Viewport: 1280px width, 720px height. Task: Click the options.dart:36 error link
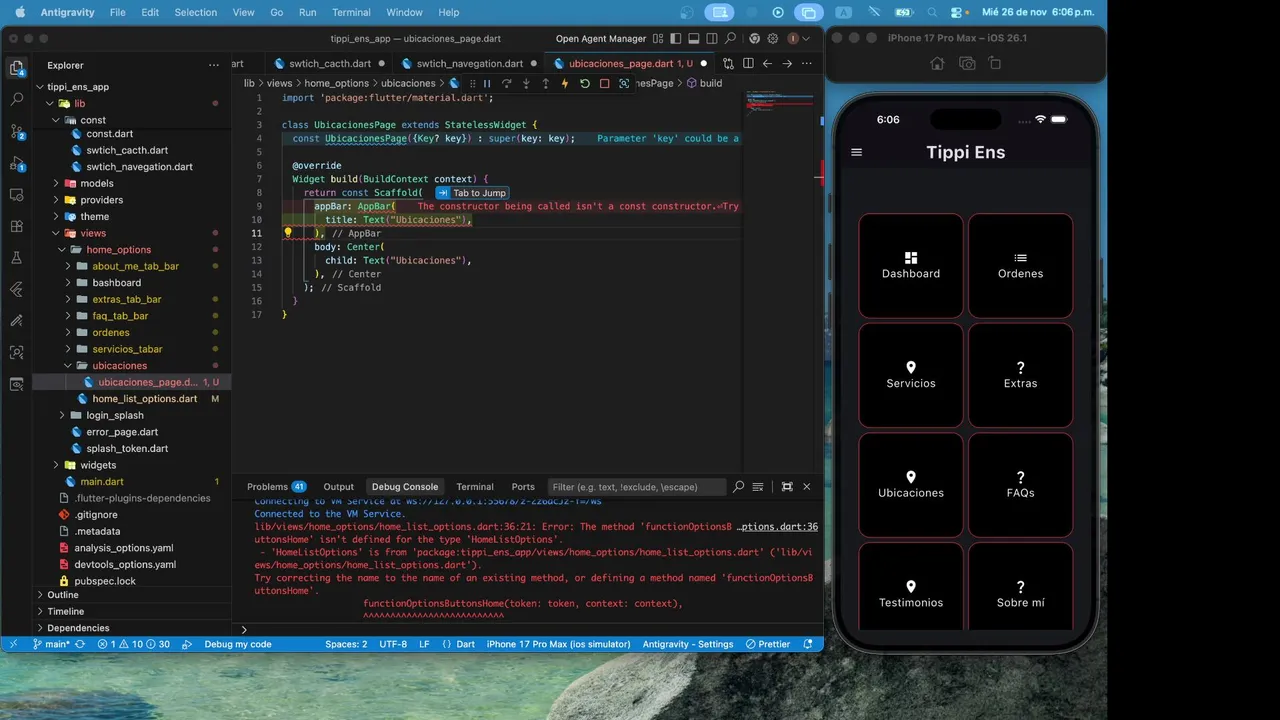point(777,527)
